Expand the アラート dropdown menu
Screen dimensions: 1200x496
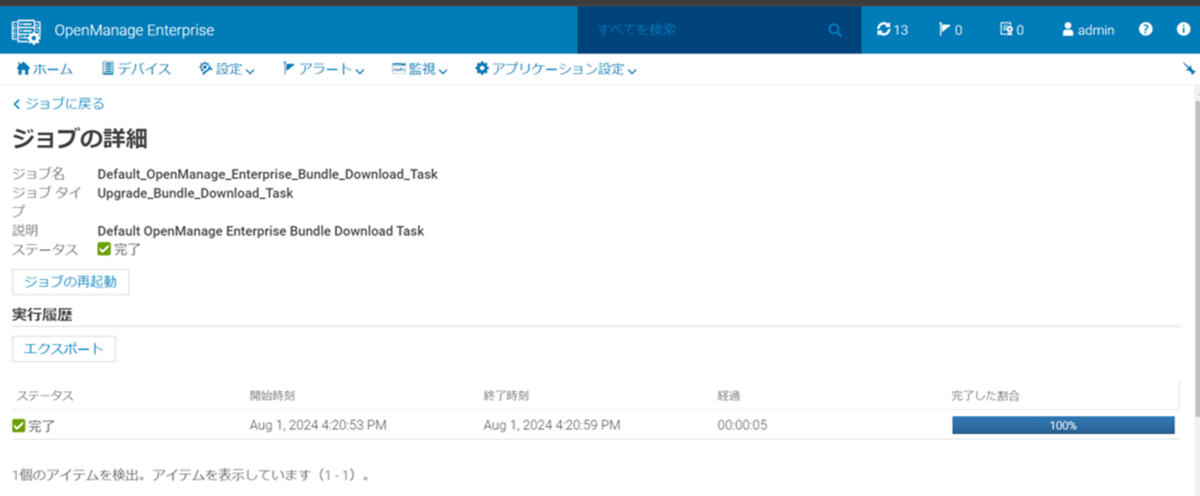pos(323,69)
